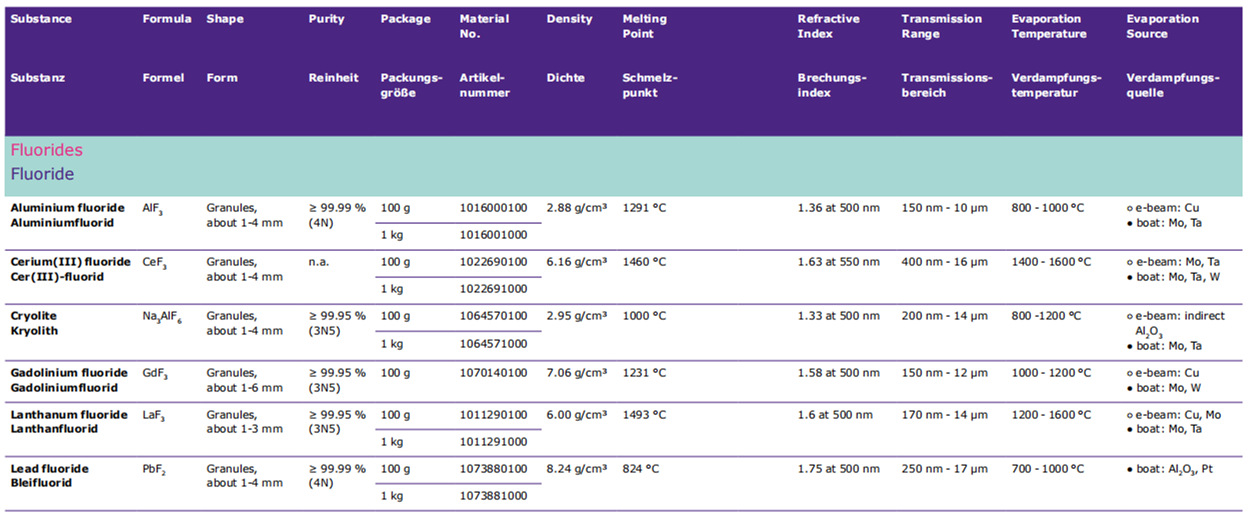The width and height of the screenshot is (1250, 530).
Task: Click material number 1011291000
Action: pyautogui.click(x=493, y=441)
